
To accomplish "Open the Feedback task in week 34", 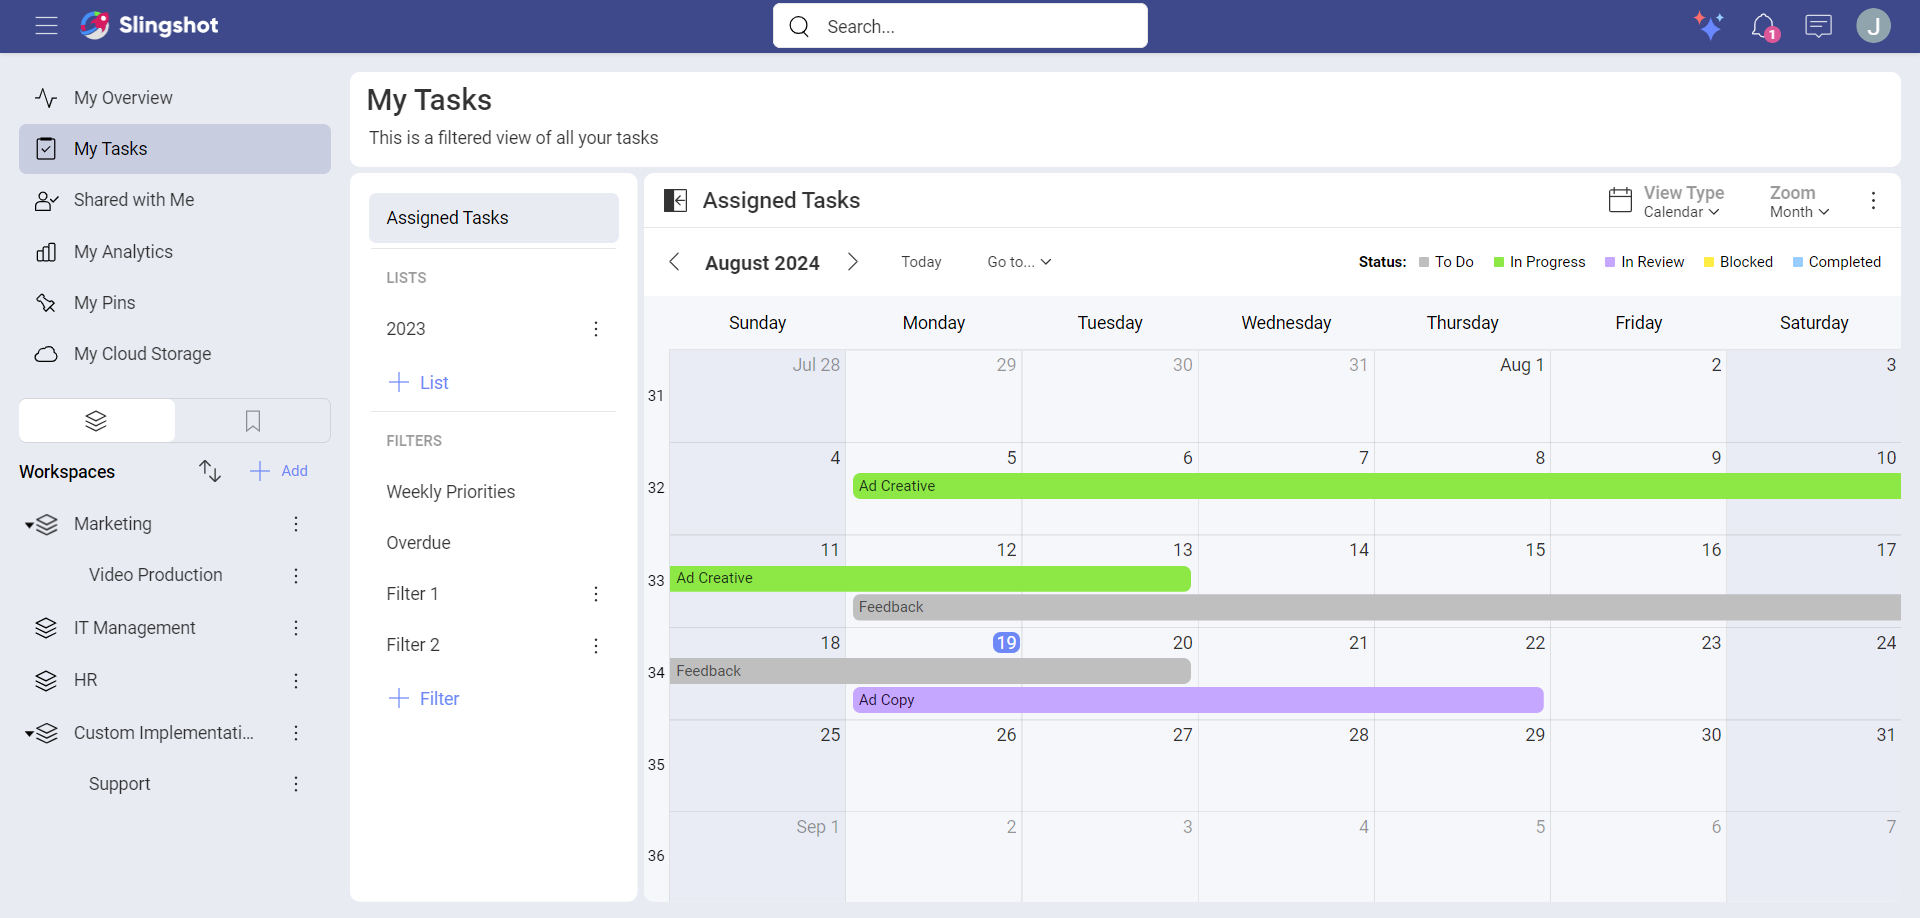I will coord(930,671).
